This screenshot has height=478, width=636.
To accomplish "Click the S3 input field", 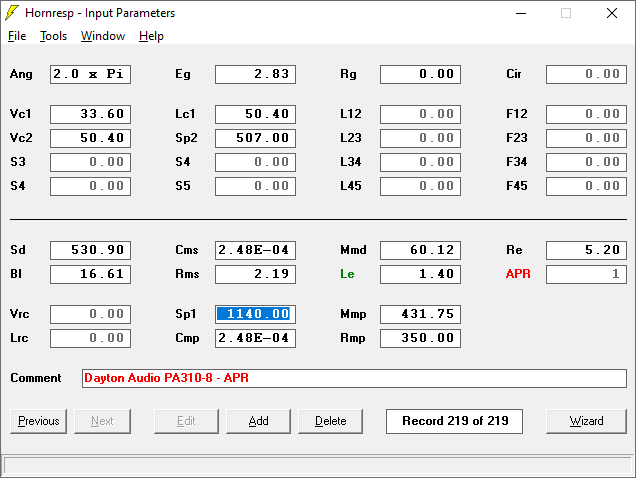I will tap(90, 162).
